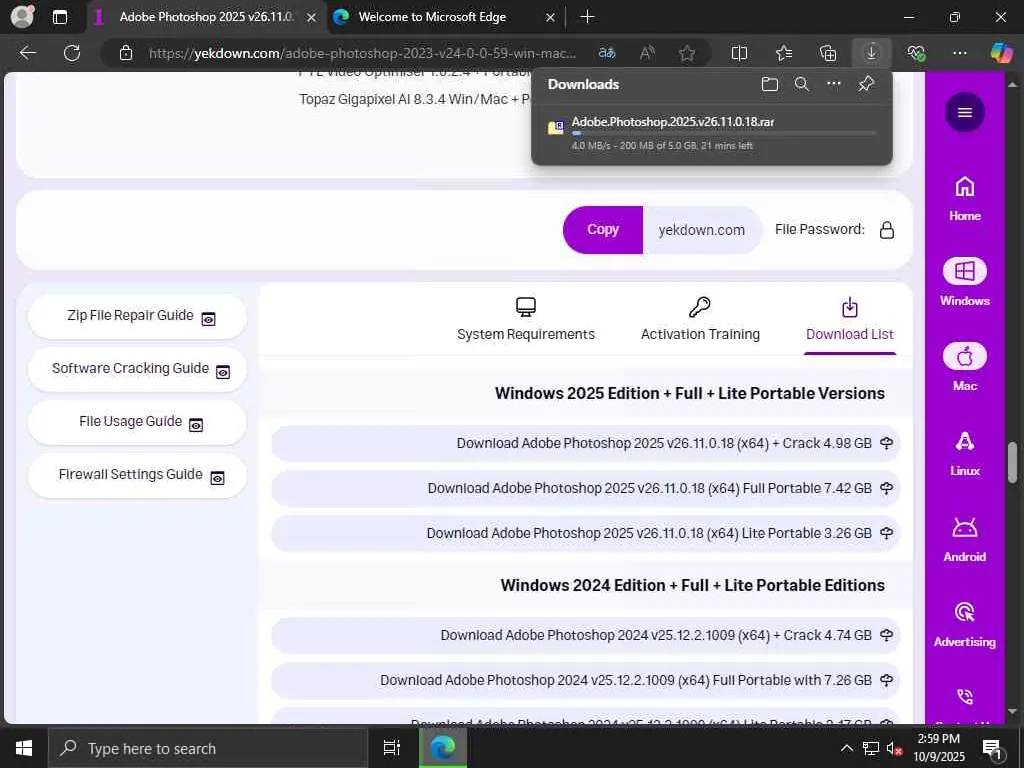Open Zip File Repair Guide
The height and width of the screenshot is (768, 1024).
pos(137,316)
